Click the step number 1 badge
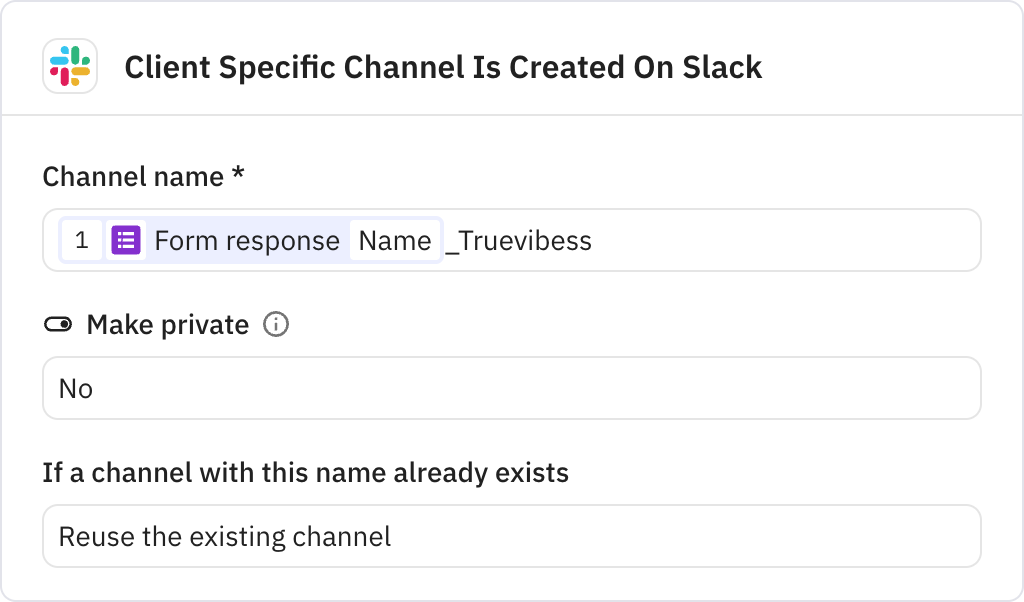 (x=83, y=240)
